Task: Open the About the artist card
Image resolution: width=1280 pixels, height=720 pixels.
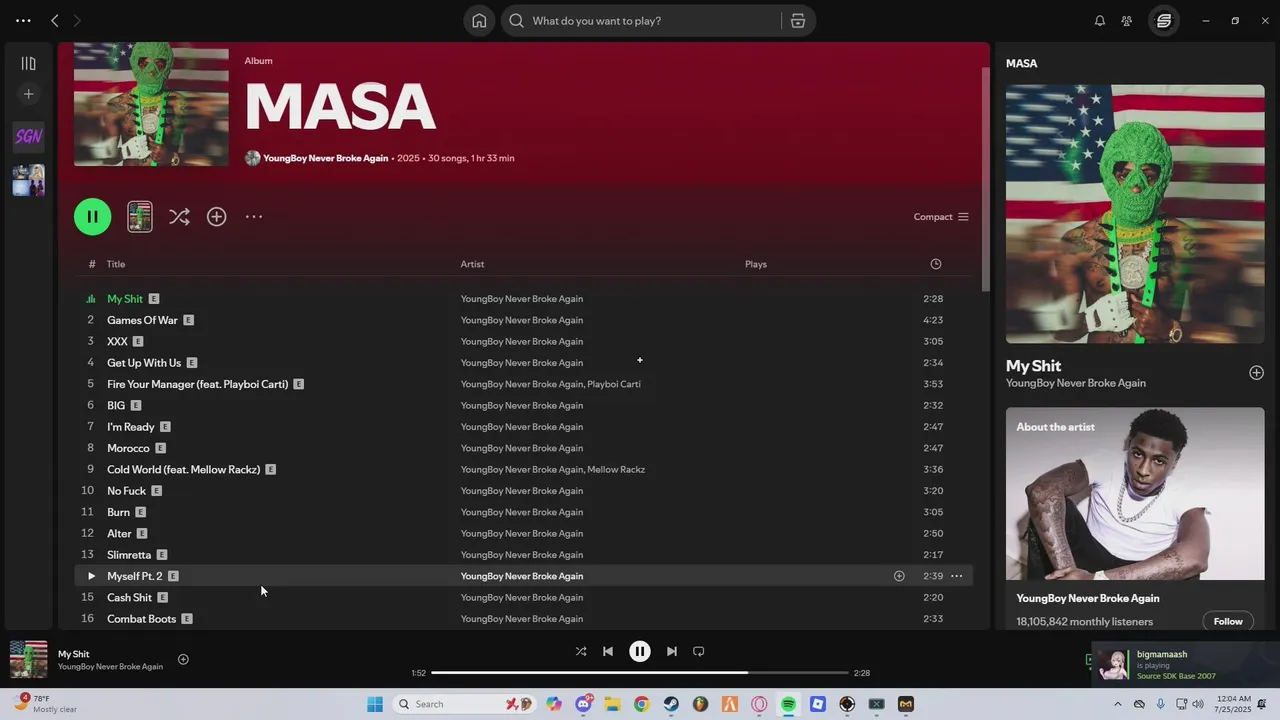Action: 1135,518
